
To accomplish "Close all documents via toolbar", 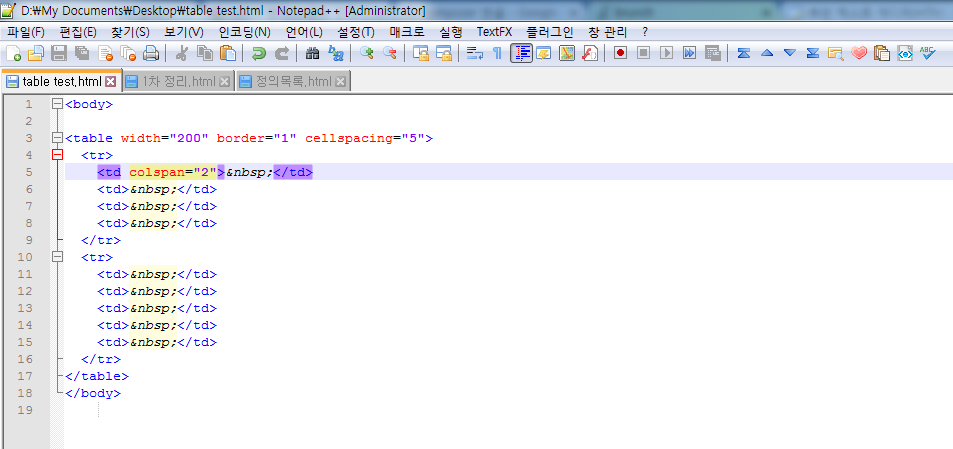I will click(x=128, y=53).
